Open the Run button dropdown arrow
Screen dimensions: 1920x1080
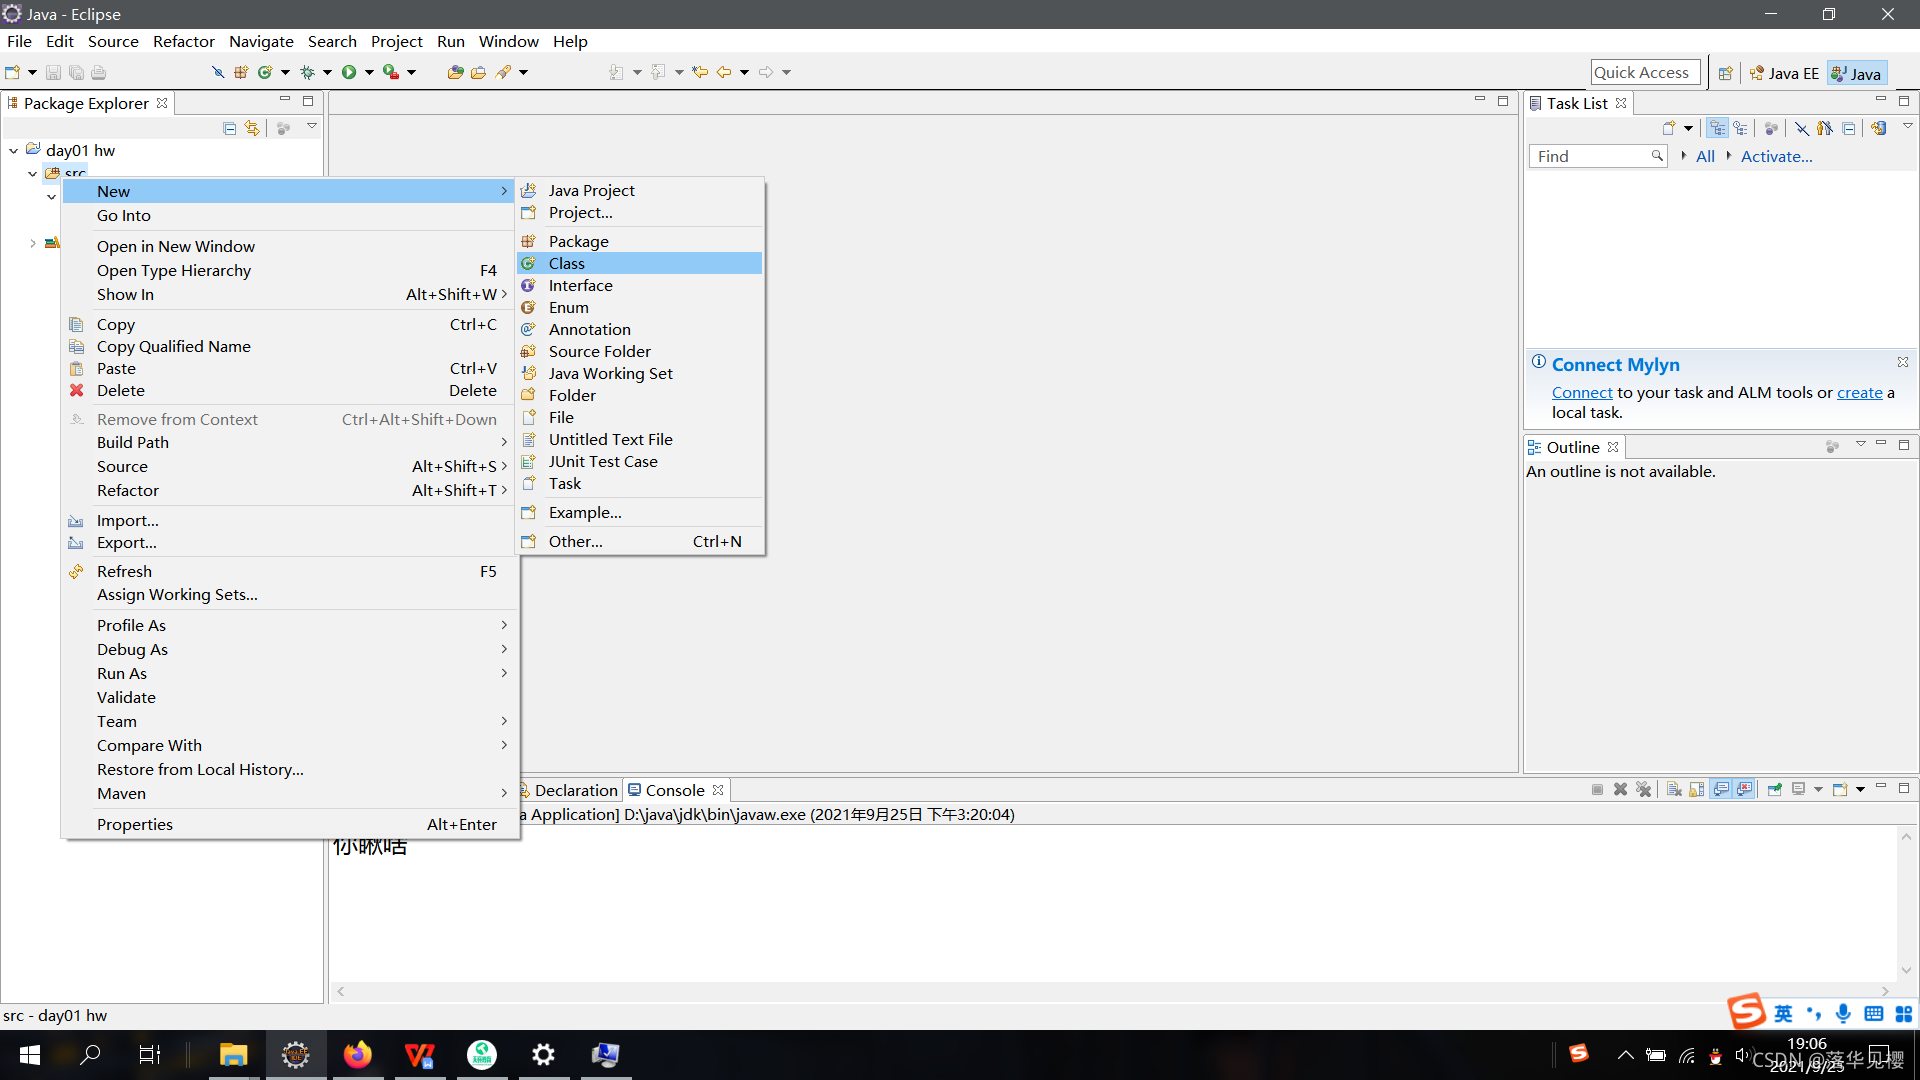click(x=369, y=72)
